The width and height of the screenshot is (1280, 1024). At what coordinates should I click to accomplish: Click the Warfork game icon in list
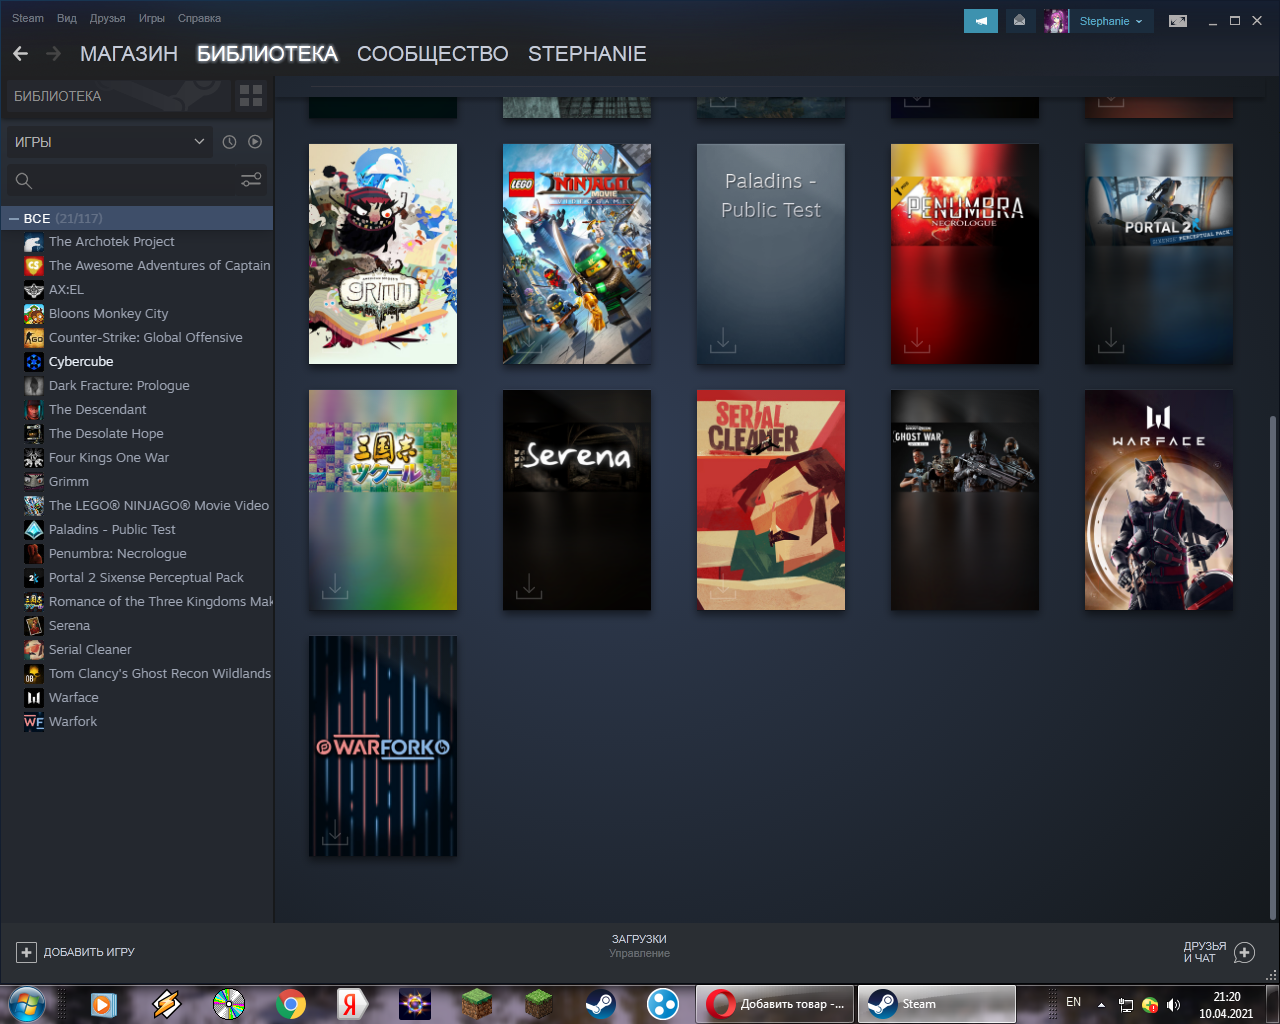[x=34, y=722]
